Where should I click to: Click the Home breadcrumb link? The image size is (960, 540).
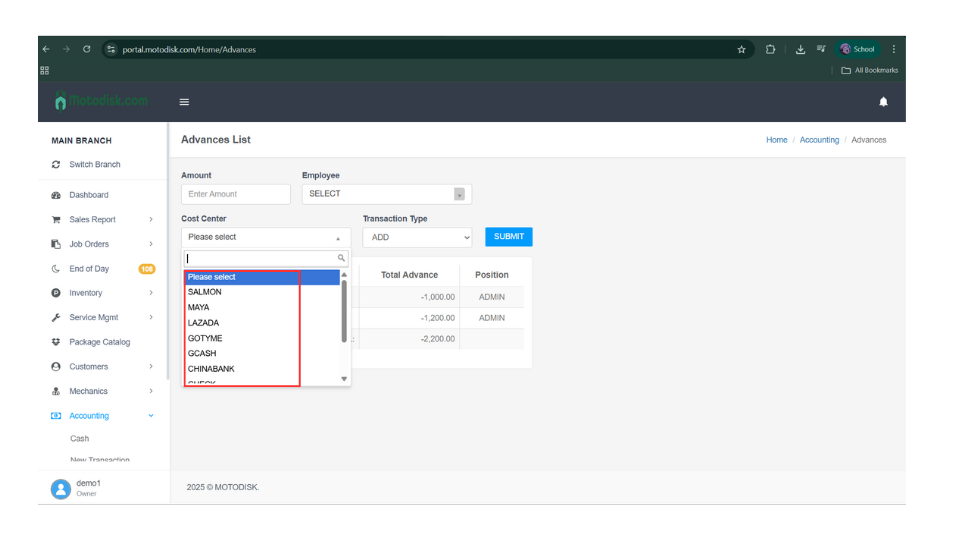pyautogui.click(x=776, y=140)
